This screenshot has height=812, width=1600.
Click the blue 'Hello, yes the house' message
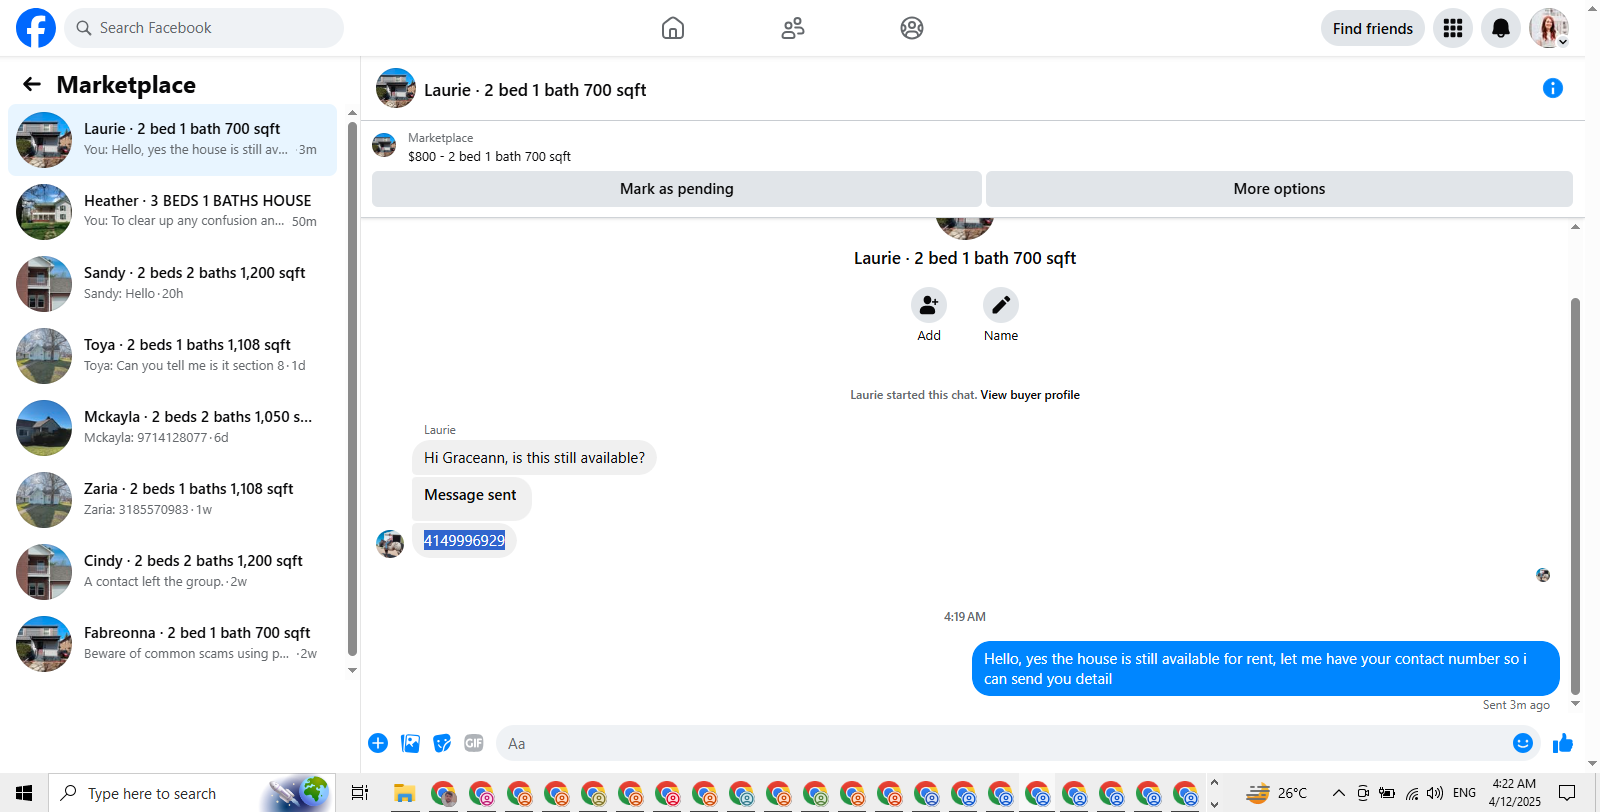click(1266, 669)
